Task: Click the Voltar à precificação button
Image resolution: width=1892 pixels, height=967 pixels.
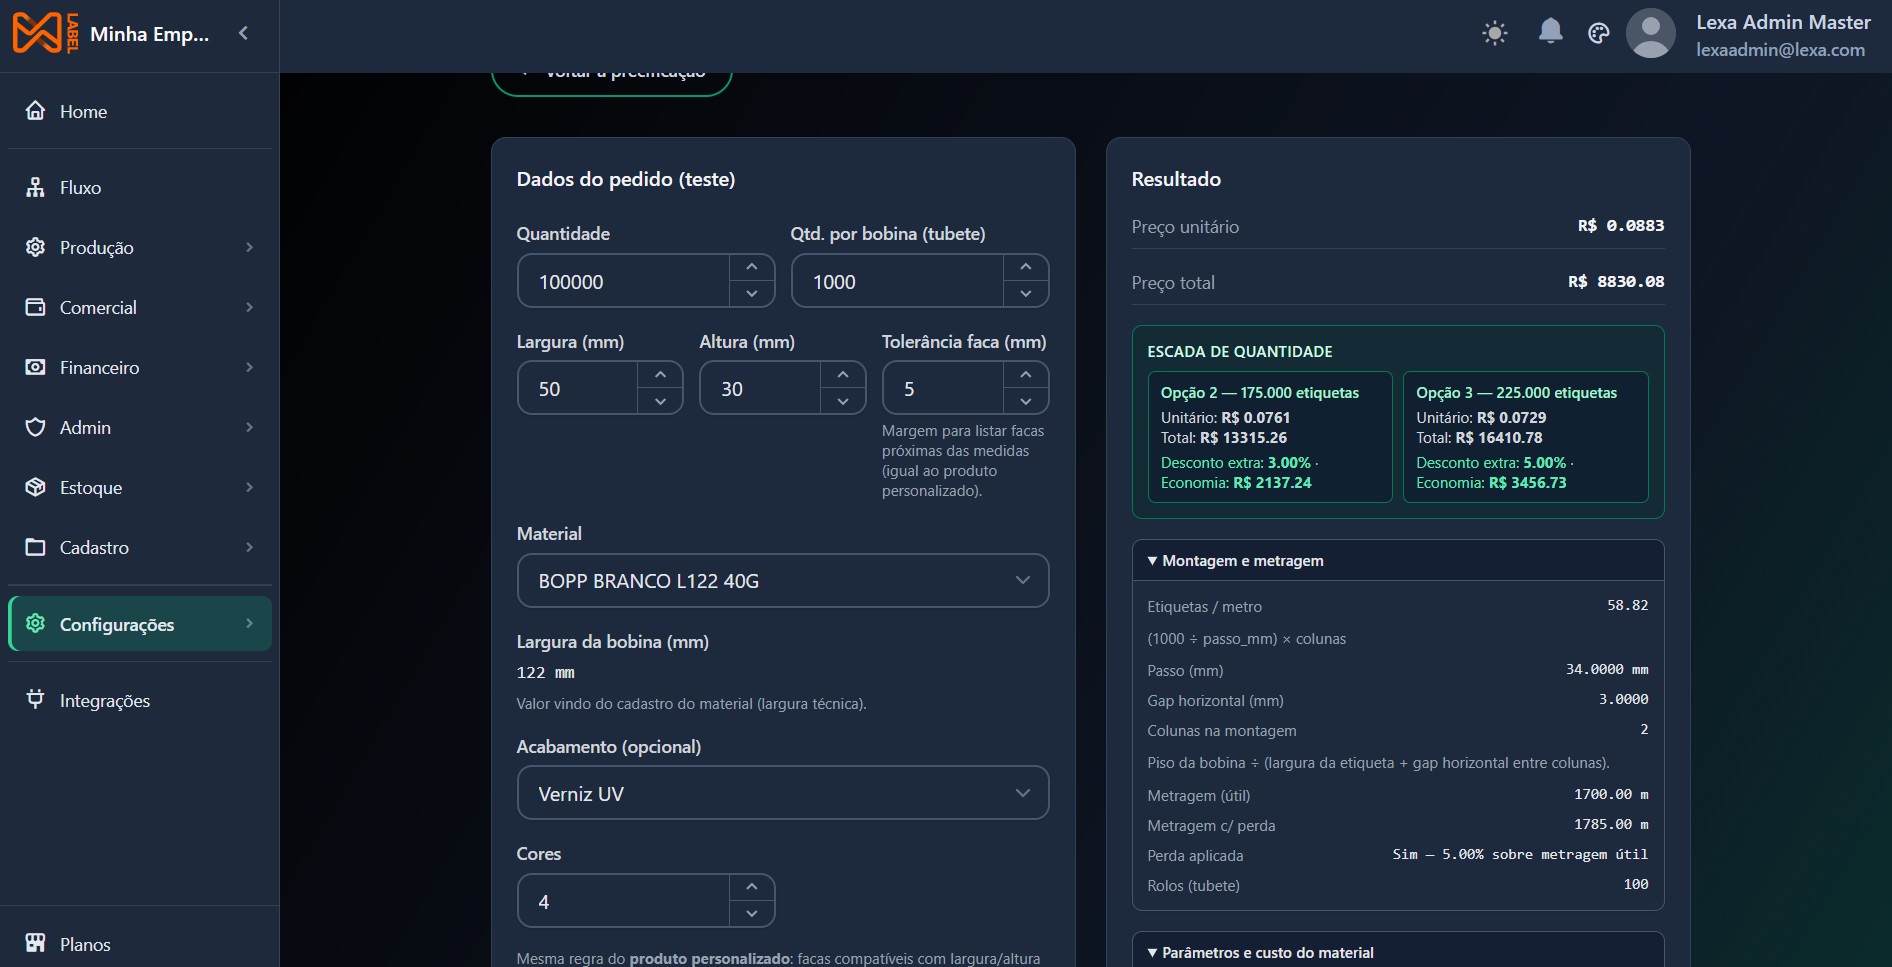Action: 612,84
